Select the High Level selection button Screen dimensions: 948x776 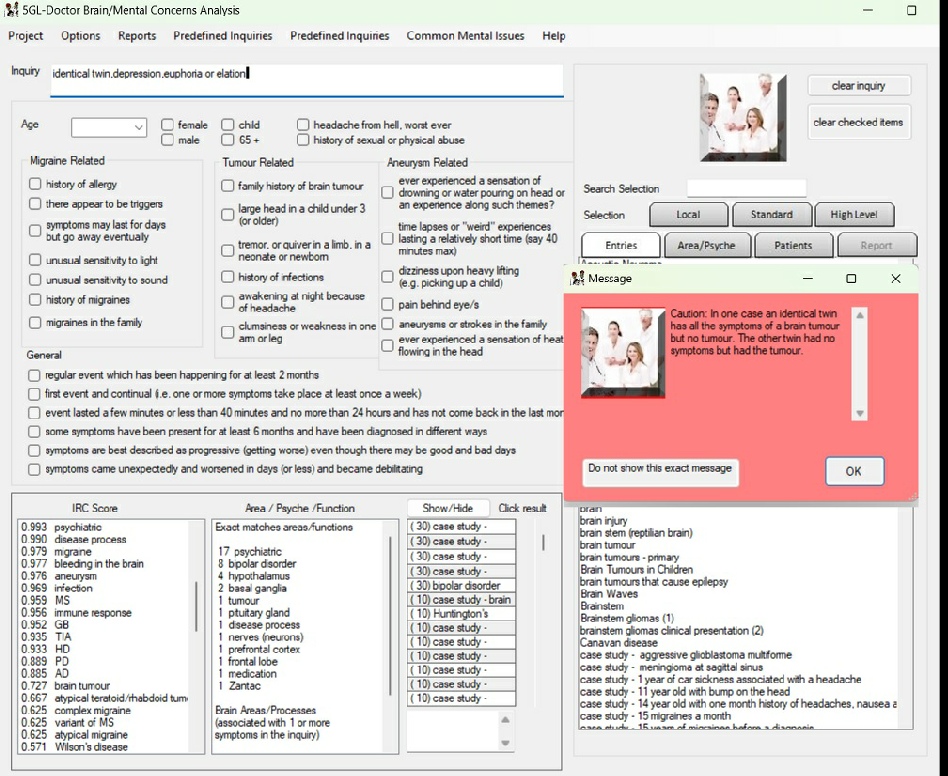click(x=855, y=214)
